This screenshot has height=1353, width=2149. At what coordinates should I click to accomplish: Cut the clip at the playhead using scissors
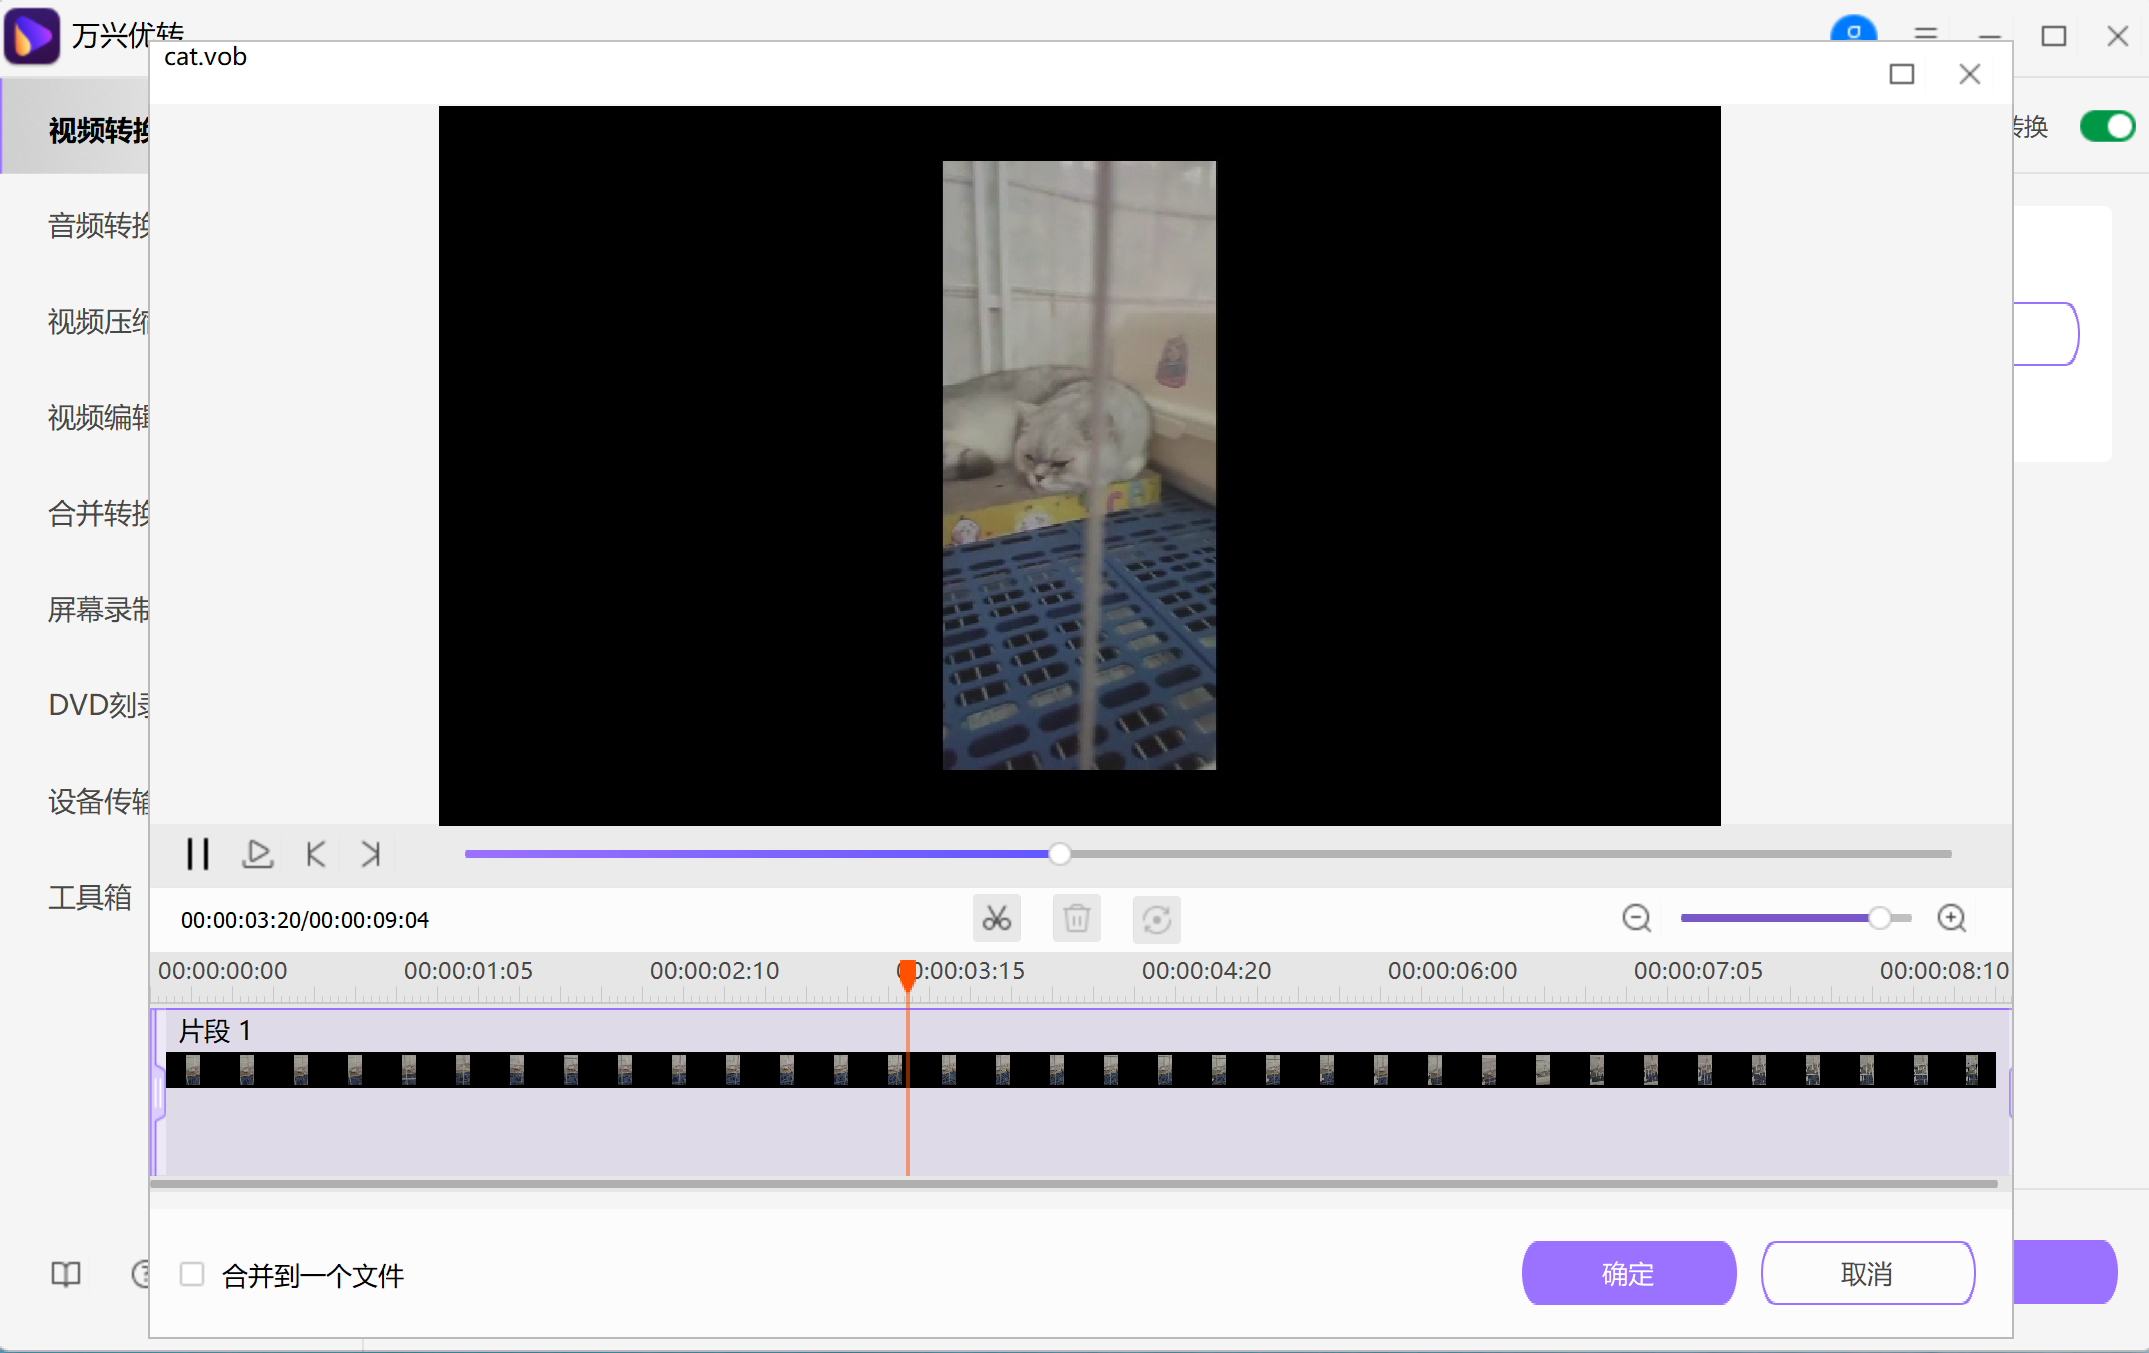(x=996, y=918)
